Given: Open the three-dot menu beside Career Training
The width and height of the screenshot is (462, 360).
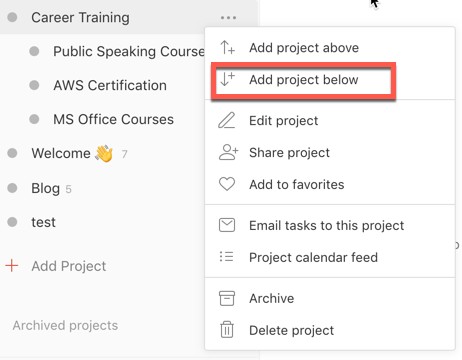Looking at the screenshot, I should (228, 17).
